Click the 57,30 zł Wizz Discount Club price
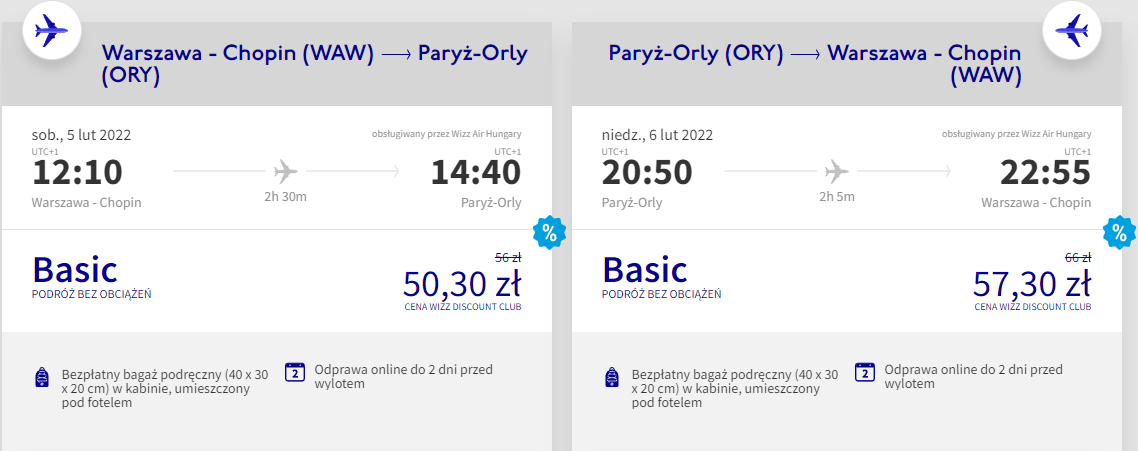The height and width of the screenshot is (451, 1138). pyautogui.click(x=1031, y=284)
